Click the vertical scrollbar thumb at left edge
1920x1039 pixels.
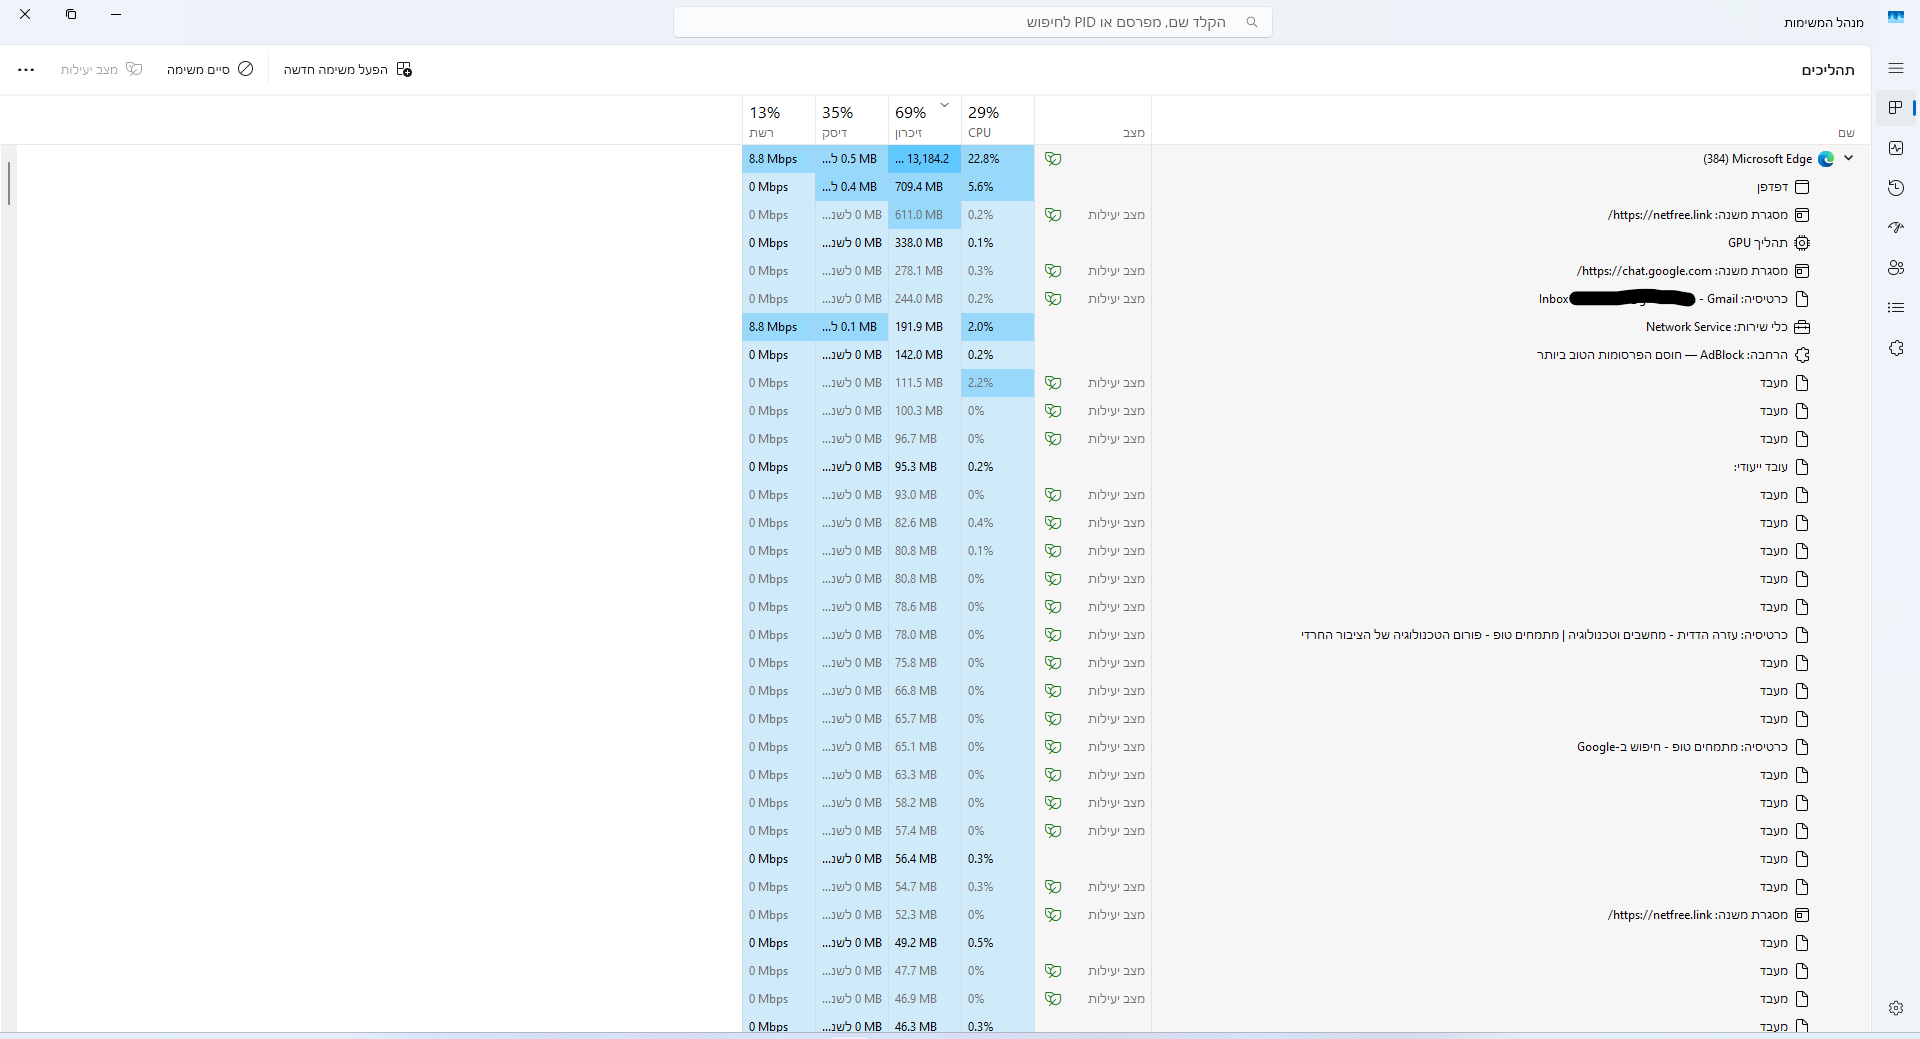9,183
